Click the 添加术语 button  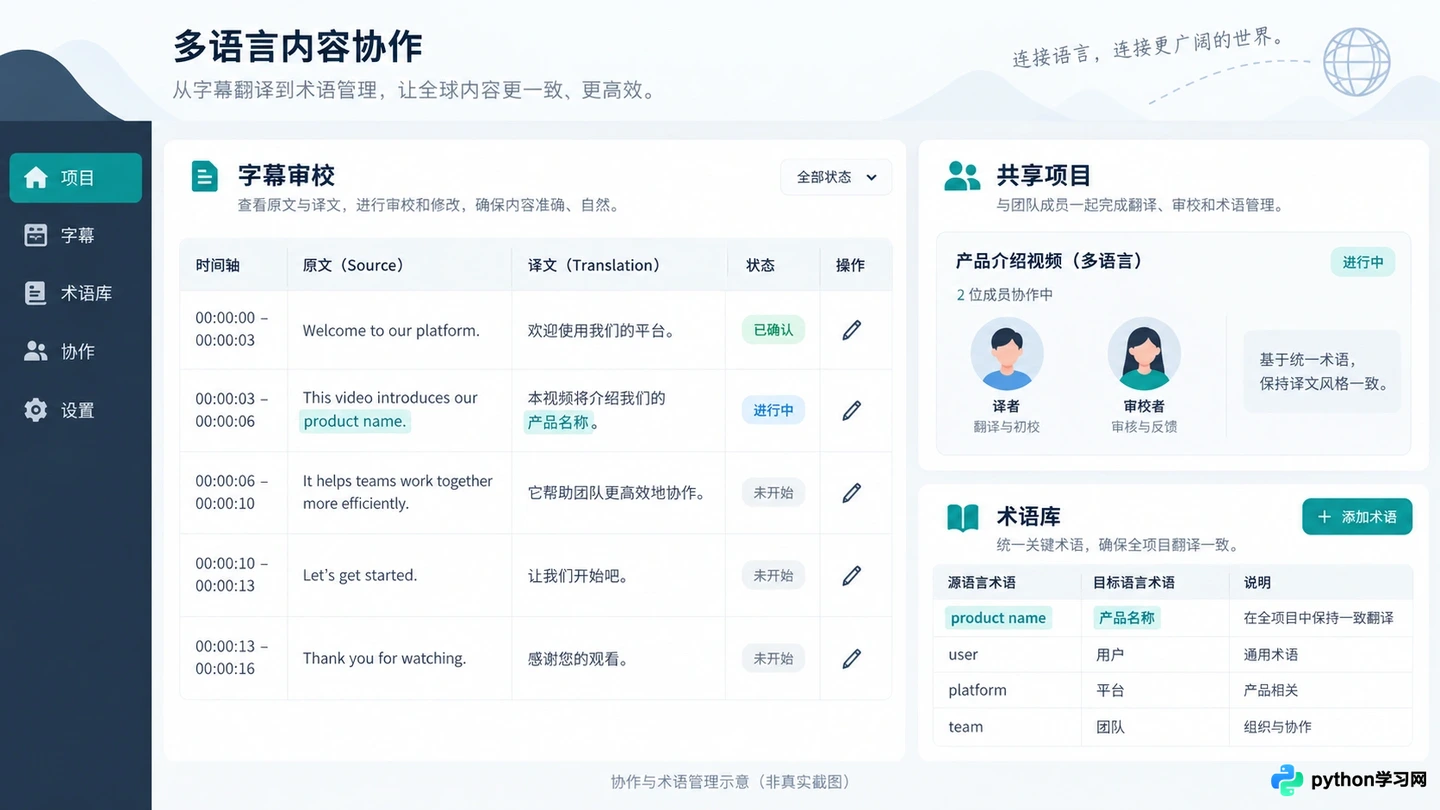pyautogui.click(x=1357, y=517)
